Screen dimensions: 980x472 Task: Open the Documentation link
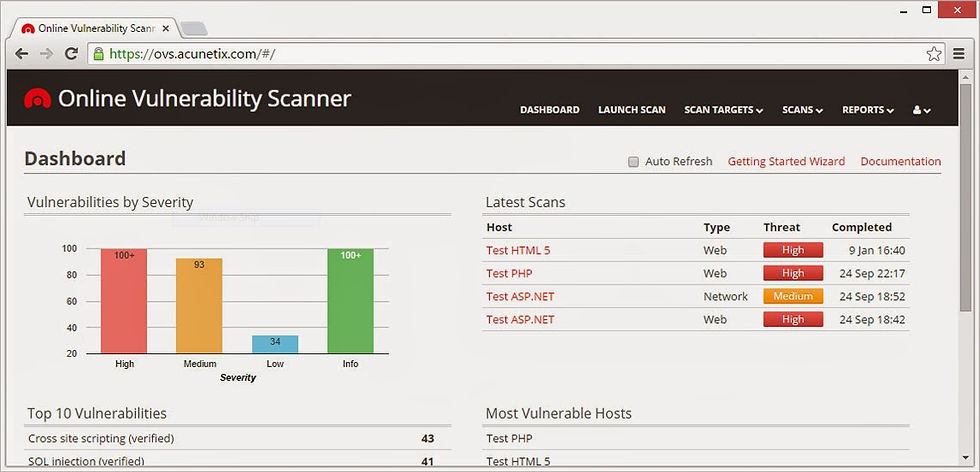(901, 161)
